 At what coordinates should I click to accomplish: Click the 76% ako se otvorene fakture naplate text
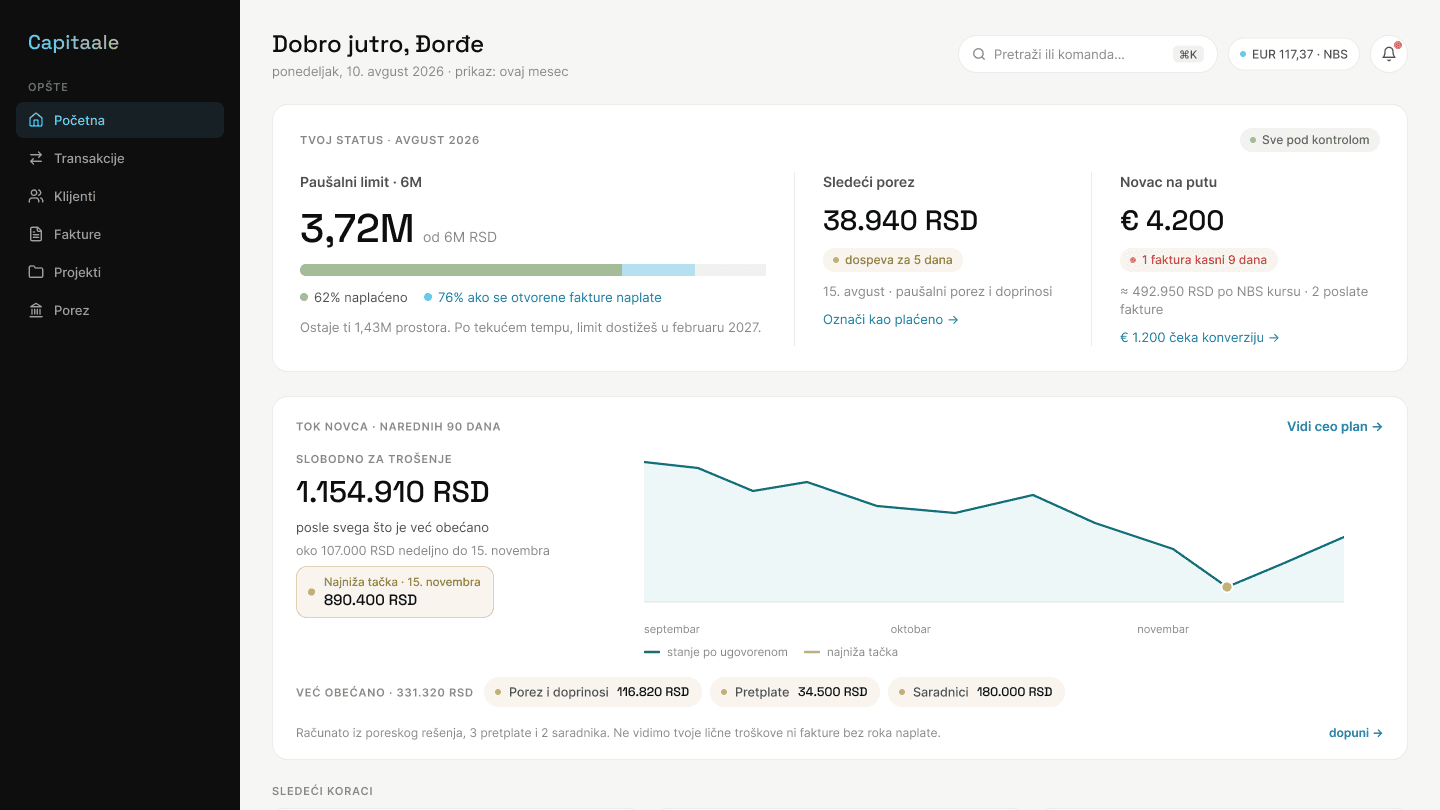[x=550, y=298]
